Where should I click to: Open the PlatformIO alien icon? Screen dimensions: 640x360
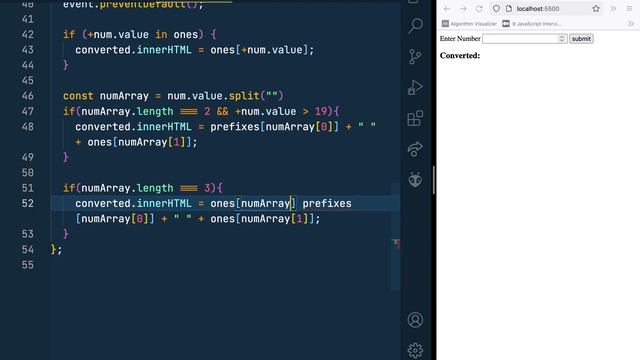coord(415,180)
